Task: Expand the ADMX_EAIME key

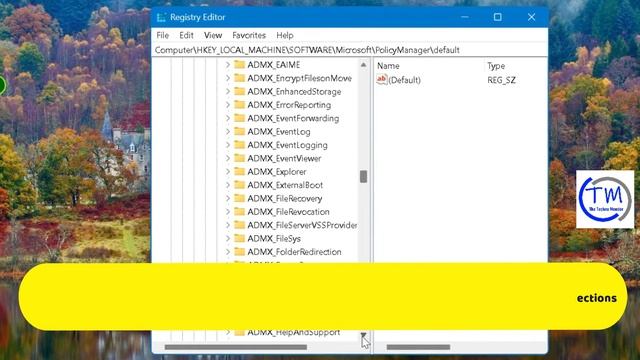Action: (228, 65)
